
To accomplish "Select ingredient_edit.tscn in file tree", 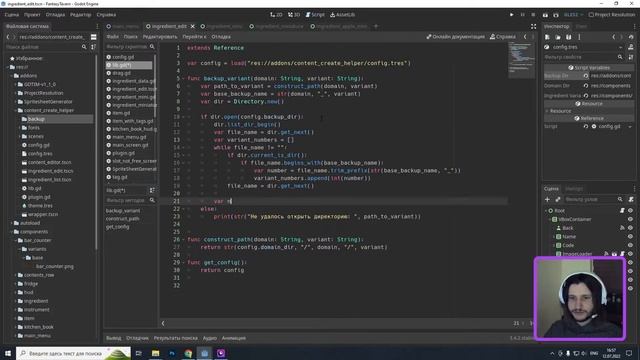I will click(51, 171).
